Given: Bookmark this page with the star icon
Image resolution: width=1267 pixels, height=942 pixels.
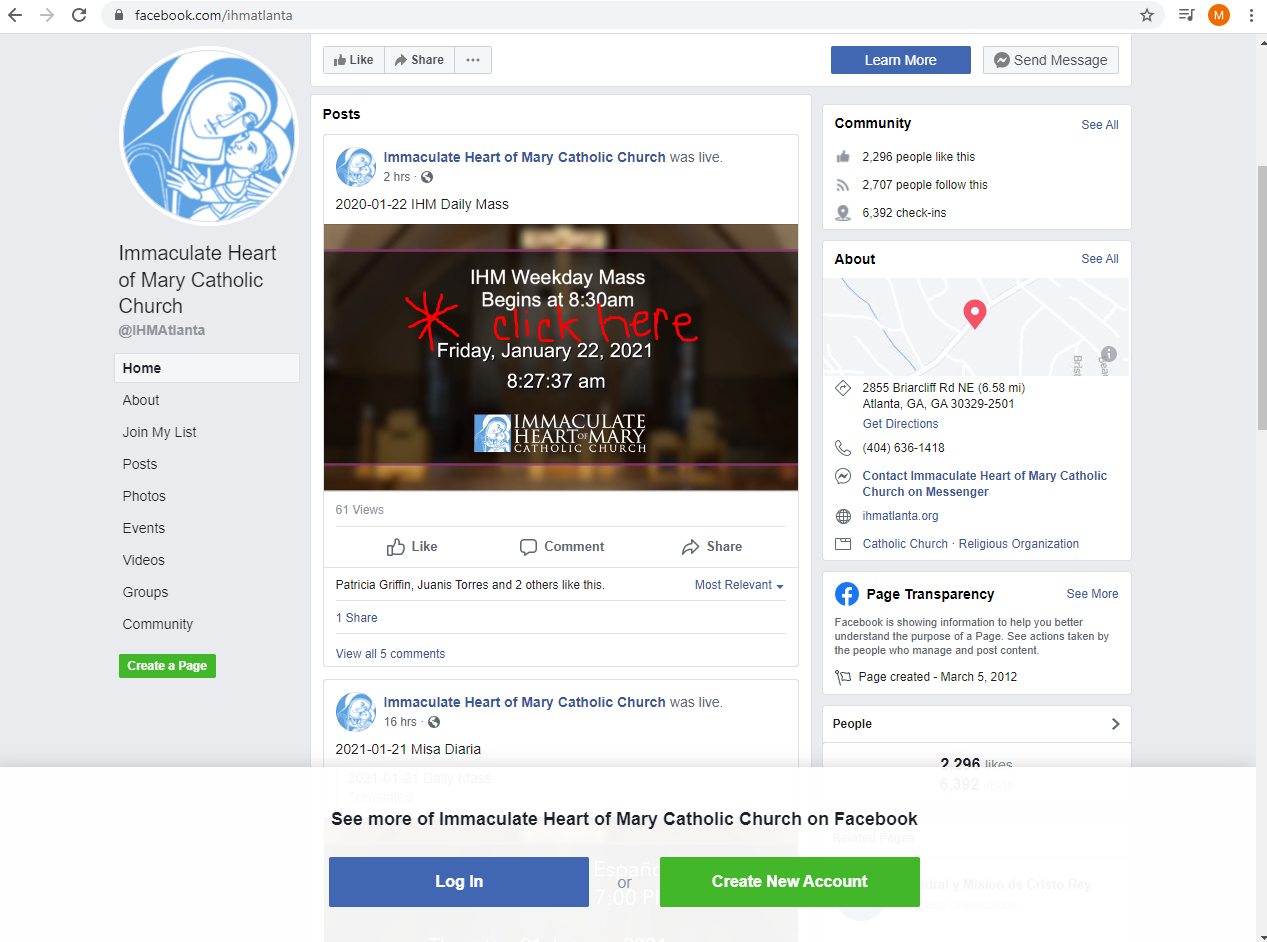Looking at the screenshot, I should tap(1147, 15).
